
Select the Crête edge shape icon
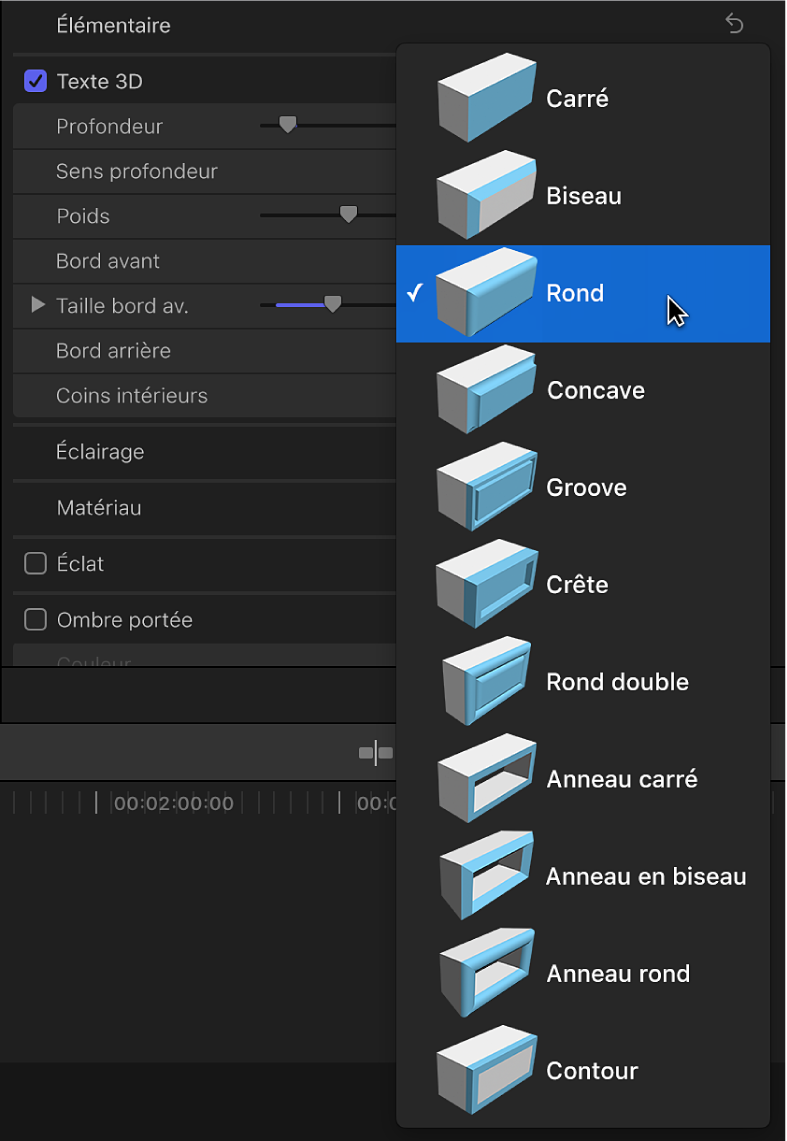tap(487, 585)
